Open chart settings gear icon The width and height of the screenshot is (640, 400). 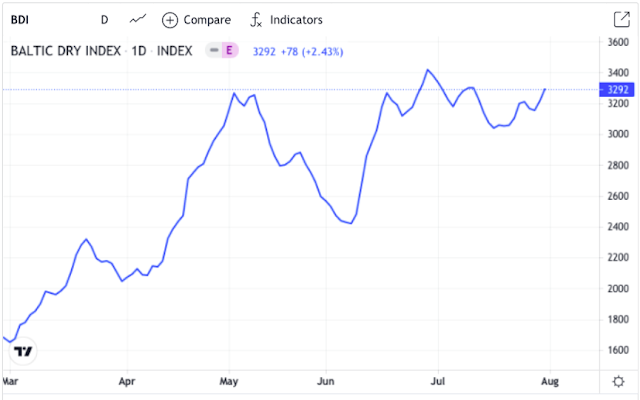click(619, 382)
